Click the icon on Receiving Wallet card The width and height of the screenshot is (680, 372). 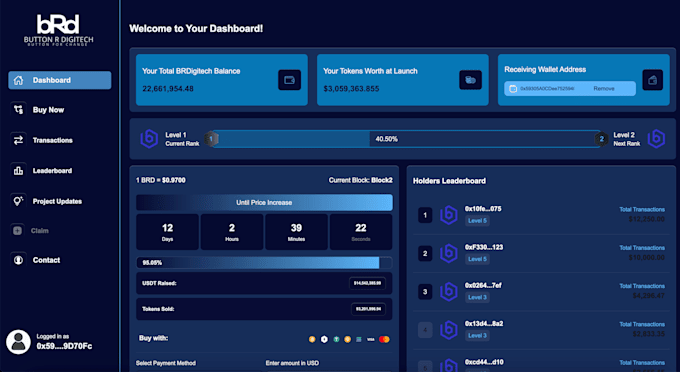653,80
